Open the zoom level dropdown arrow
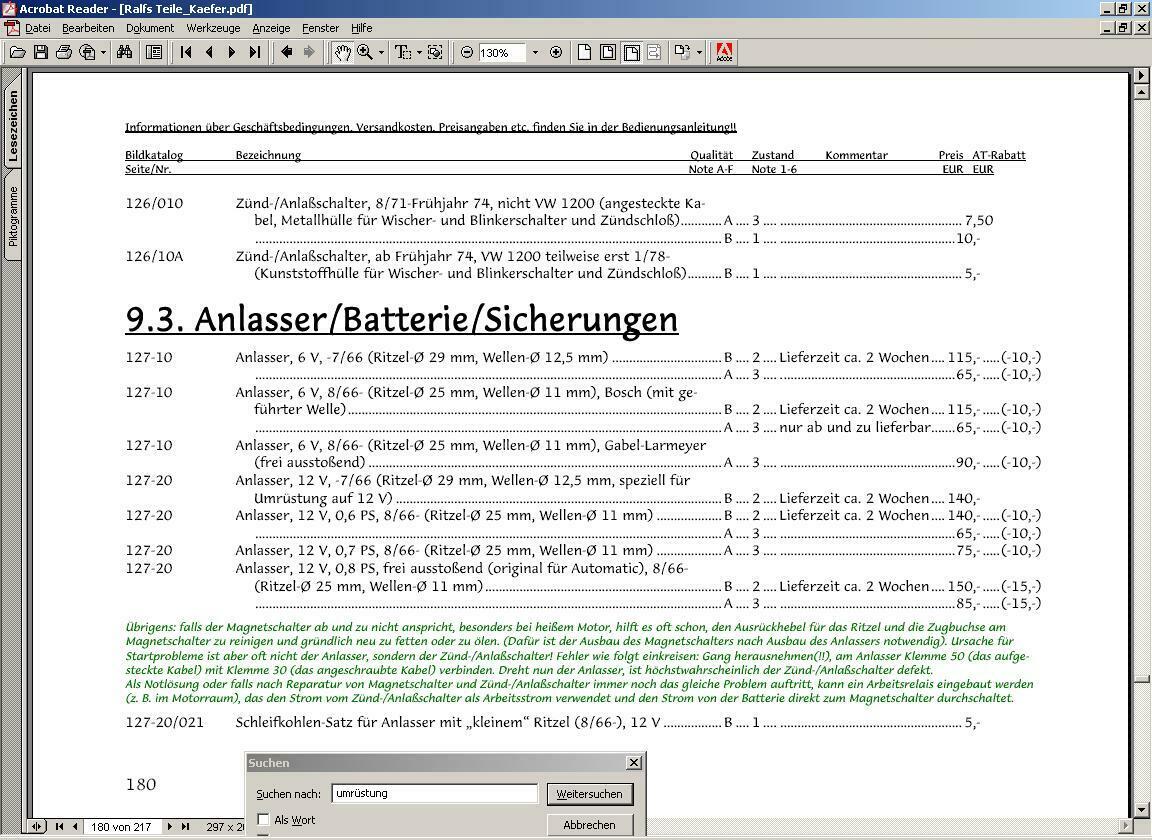Screen dimensions: 1152x840 point(535,52)
